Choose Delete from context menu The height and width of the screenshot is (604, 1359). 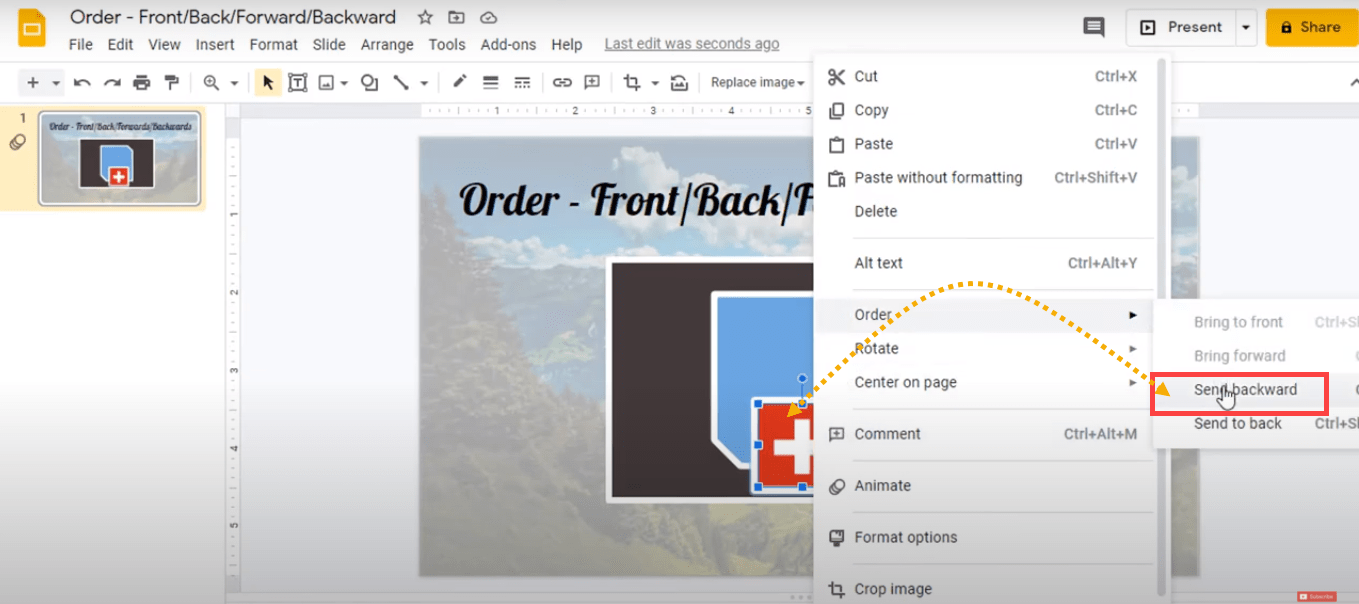(986, 212)
